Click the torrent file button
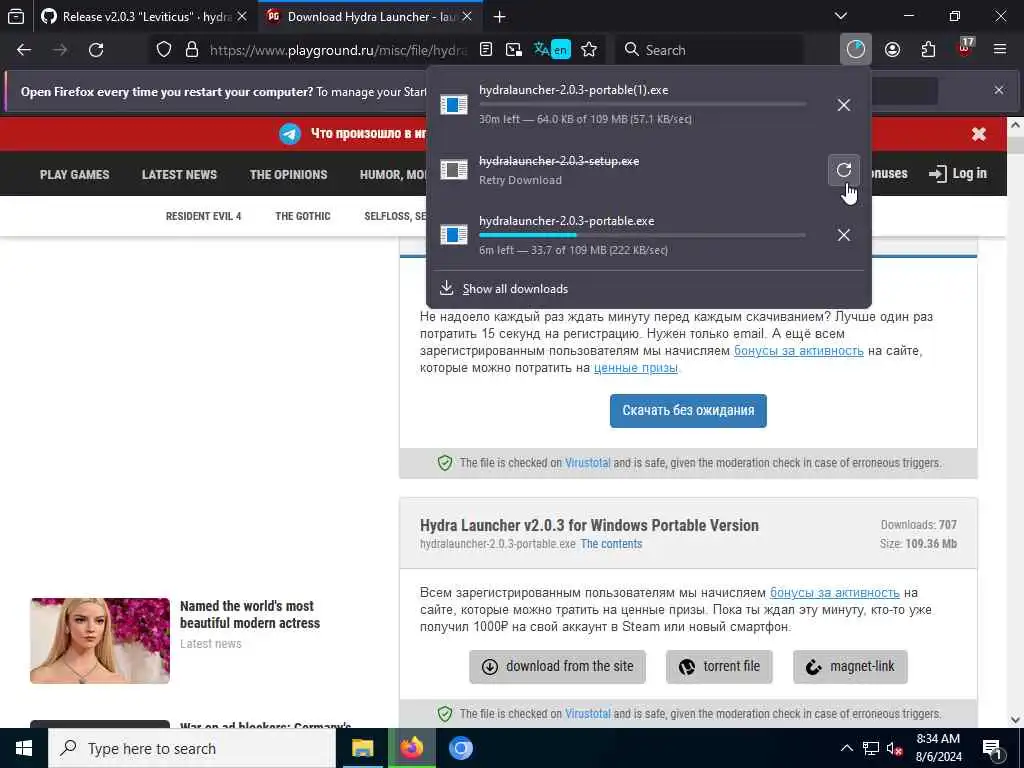Screen dimensions: 1024x768 click(719, 667)
